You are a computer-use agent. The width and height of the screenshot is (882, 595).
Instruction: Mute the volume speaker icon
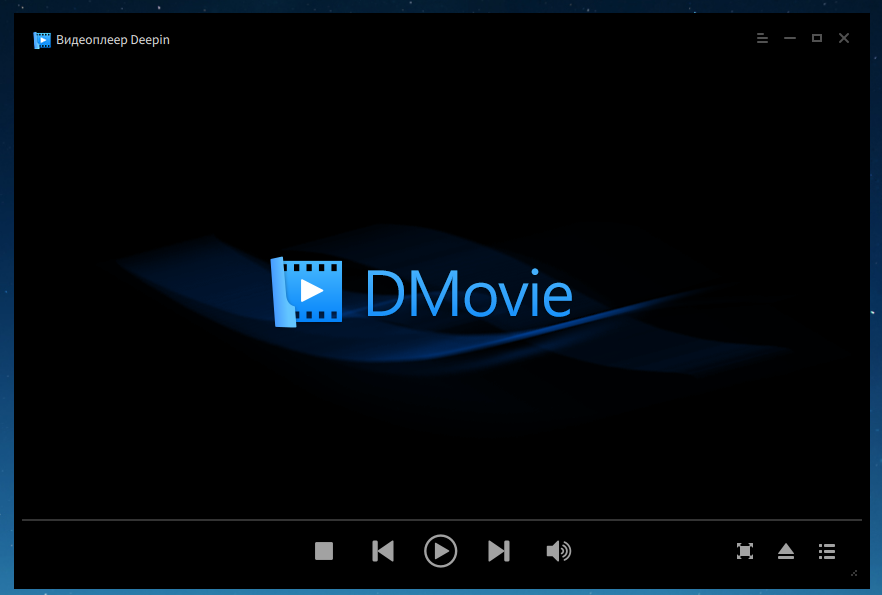click(559, 551)
